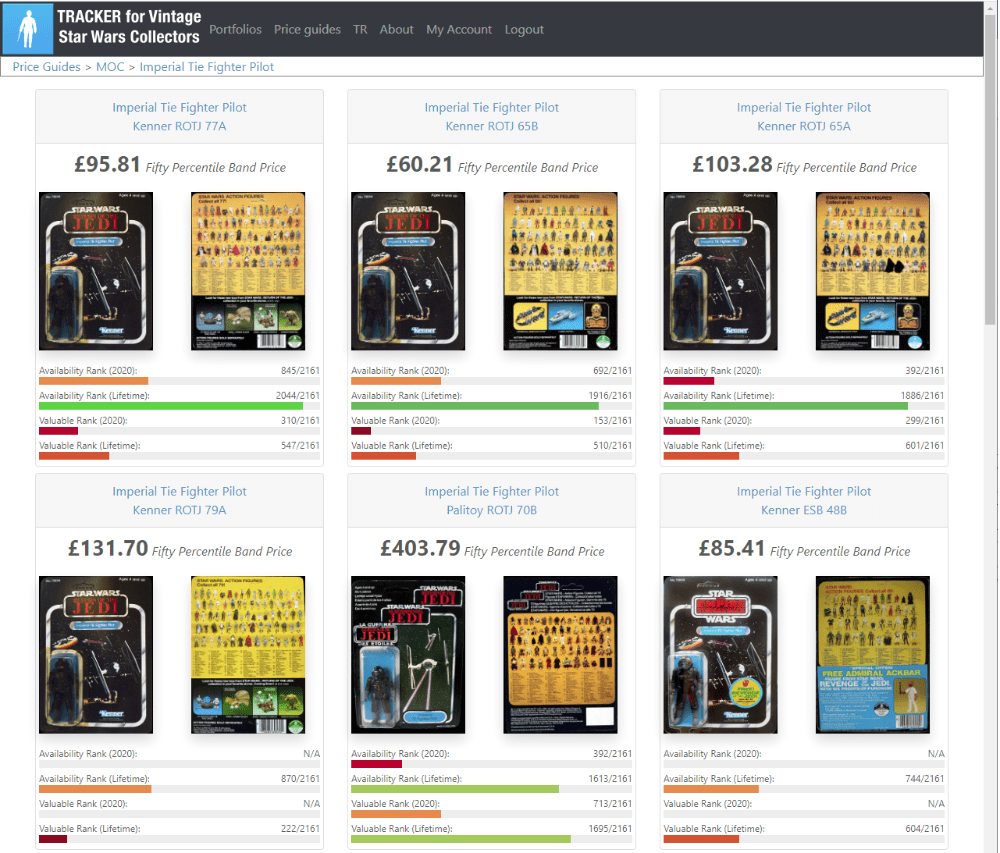The image size is (1000, 853).
Task: Click green Valuable Lifetime bar for Palitoy 70B
Action: click(460, 839)
